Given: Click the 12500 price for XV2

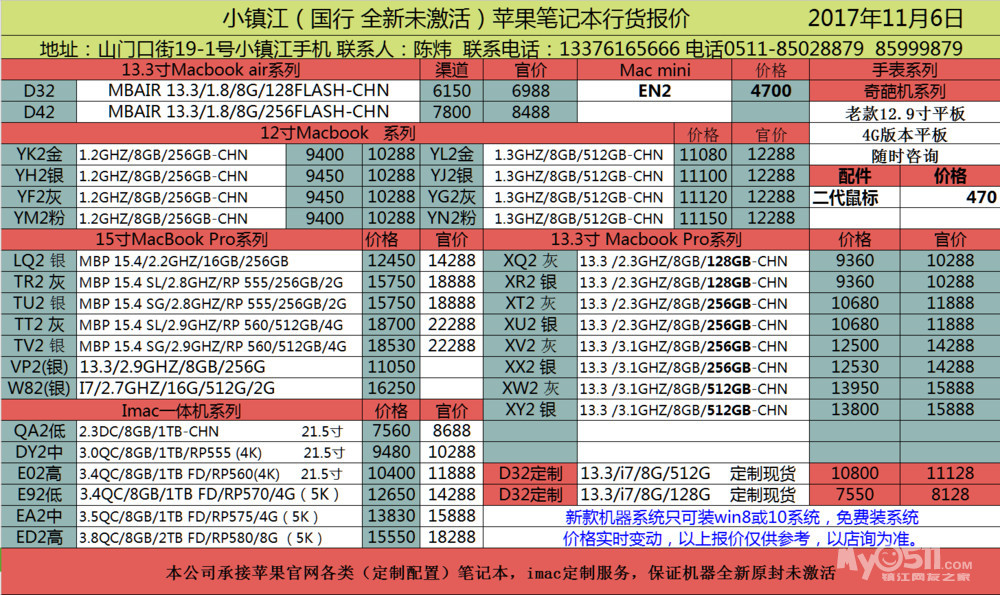Looking at the screenshot, I should coord(855,346).
